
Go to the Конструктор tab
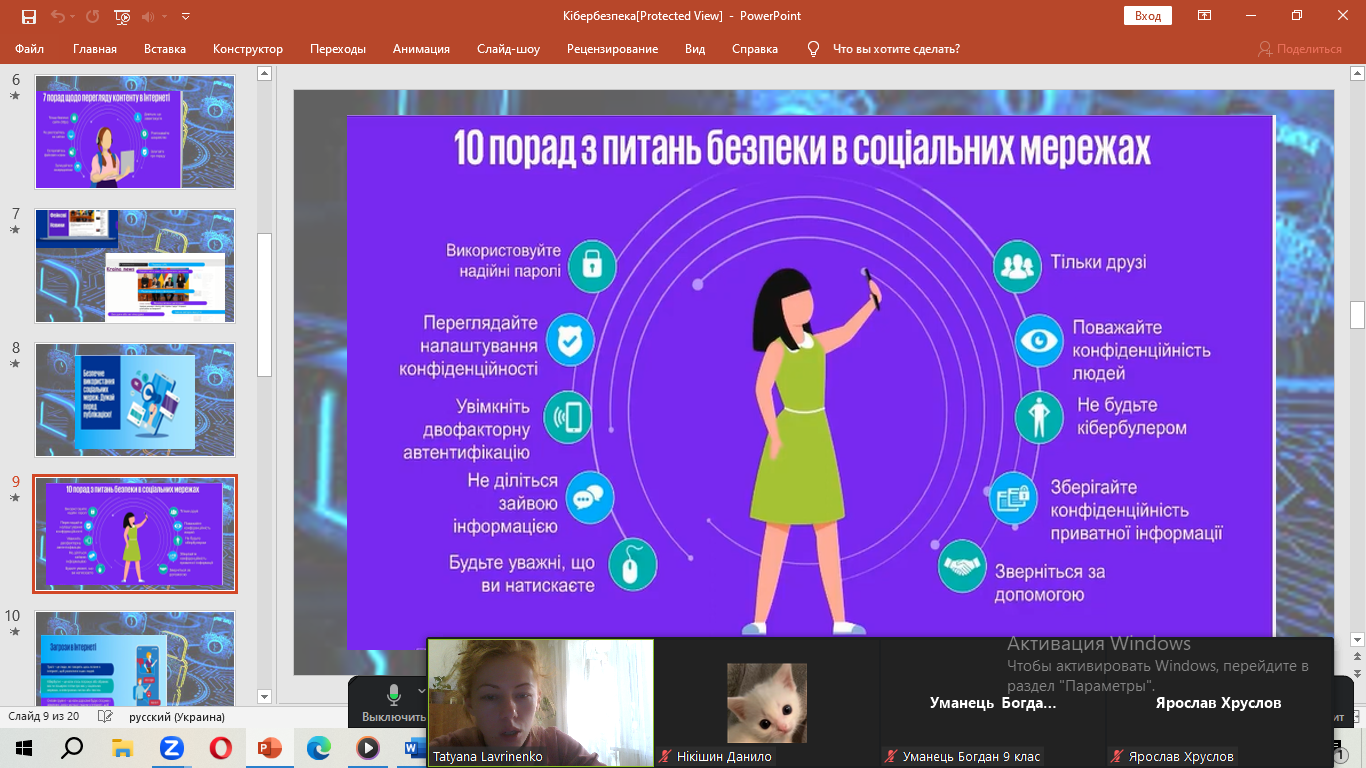pos(248,48)
